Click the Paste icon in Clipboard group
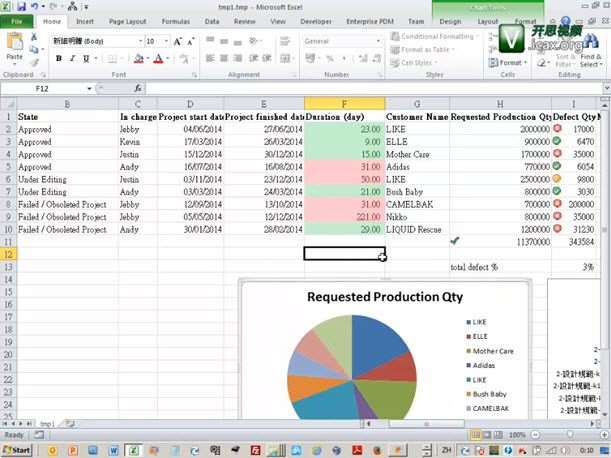Viewport: 611px width, 458px height. click(15, 47)
